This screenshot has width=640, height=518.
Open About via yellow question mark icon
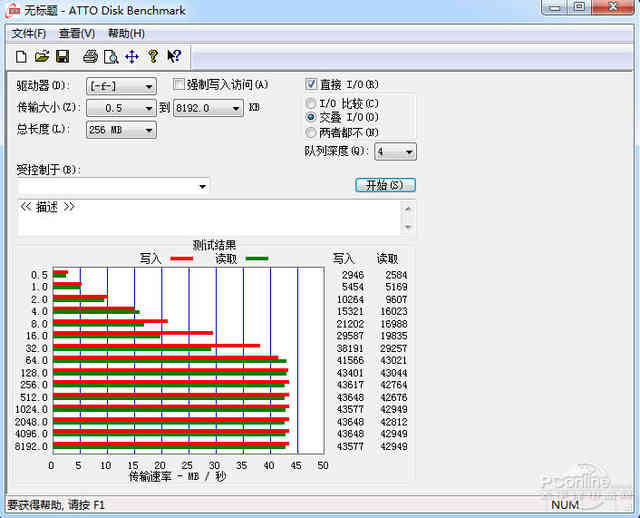click(x=153, y=56)
